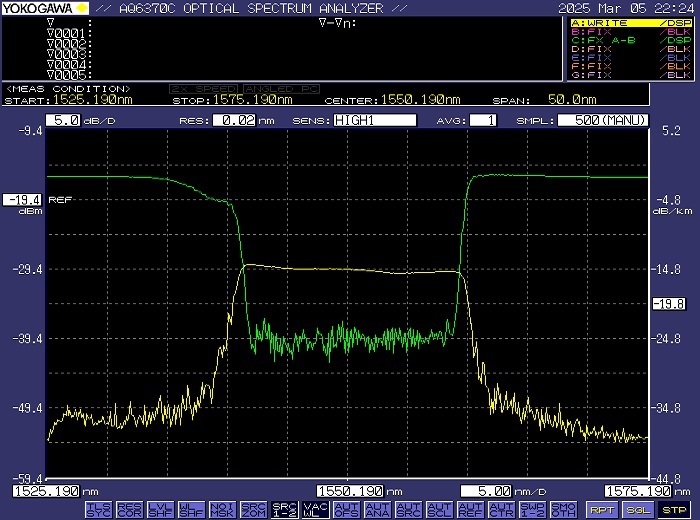Screen dimensions: 700x520
Task: Stop the sweep with STP
Action: 673,509
